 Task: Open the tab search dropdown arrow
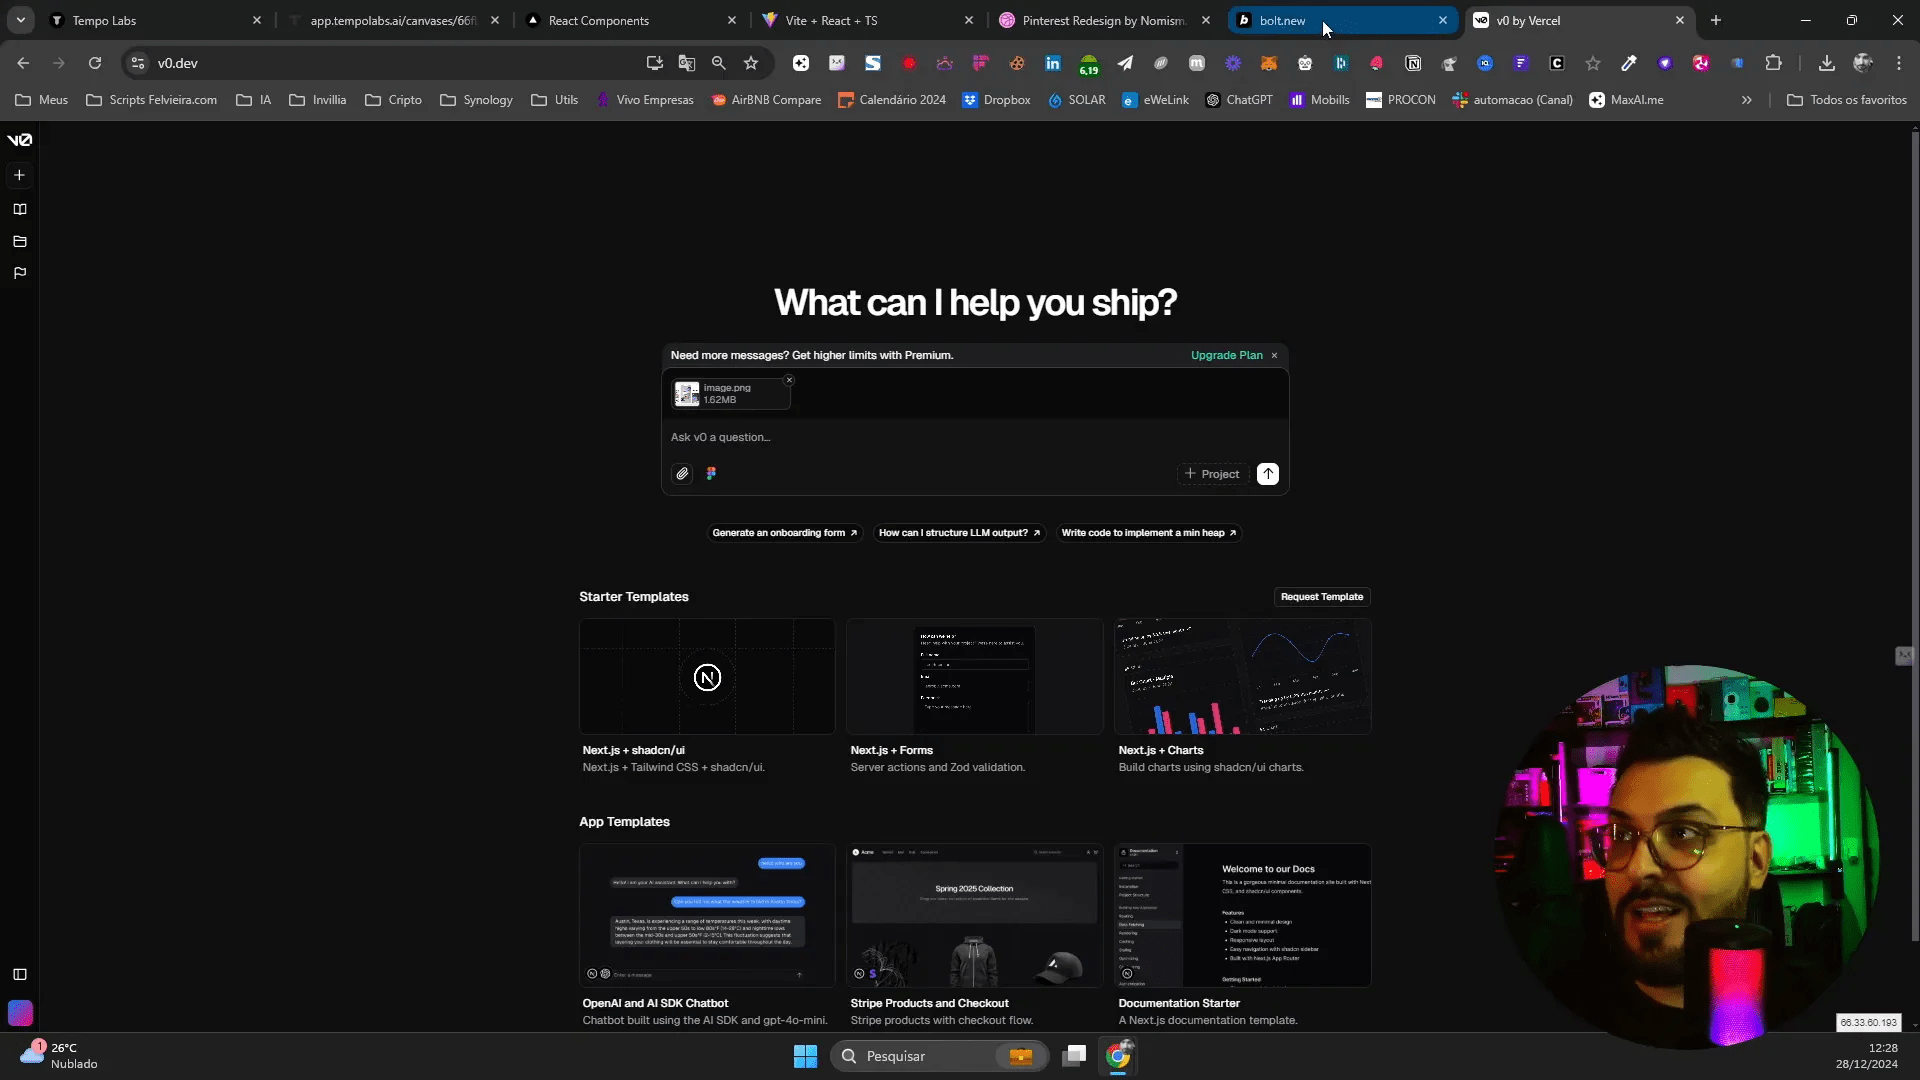click(20, 20)
